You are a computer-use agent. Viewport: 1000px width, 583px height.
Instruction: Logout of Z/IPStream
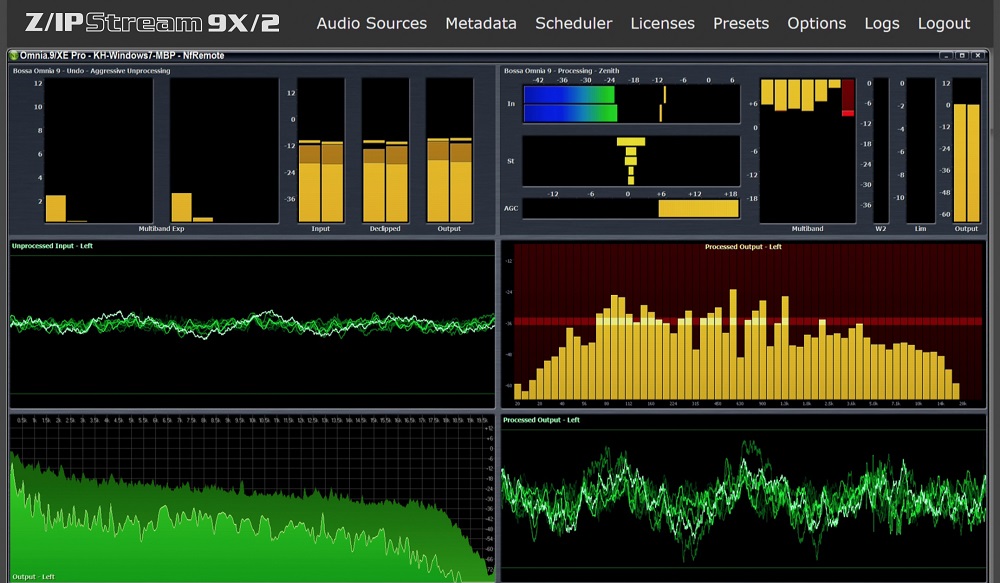(x=943, y=23)
